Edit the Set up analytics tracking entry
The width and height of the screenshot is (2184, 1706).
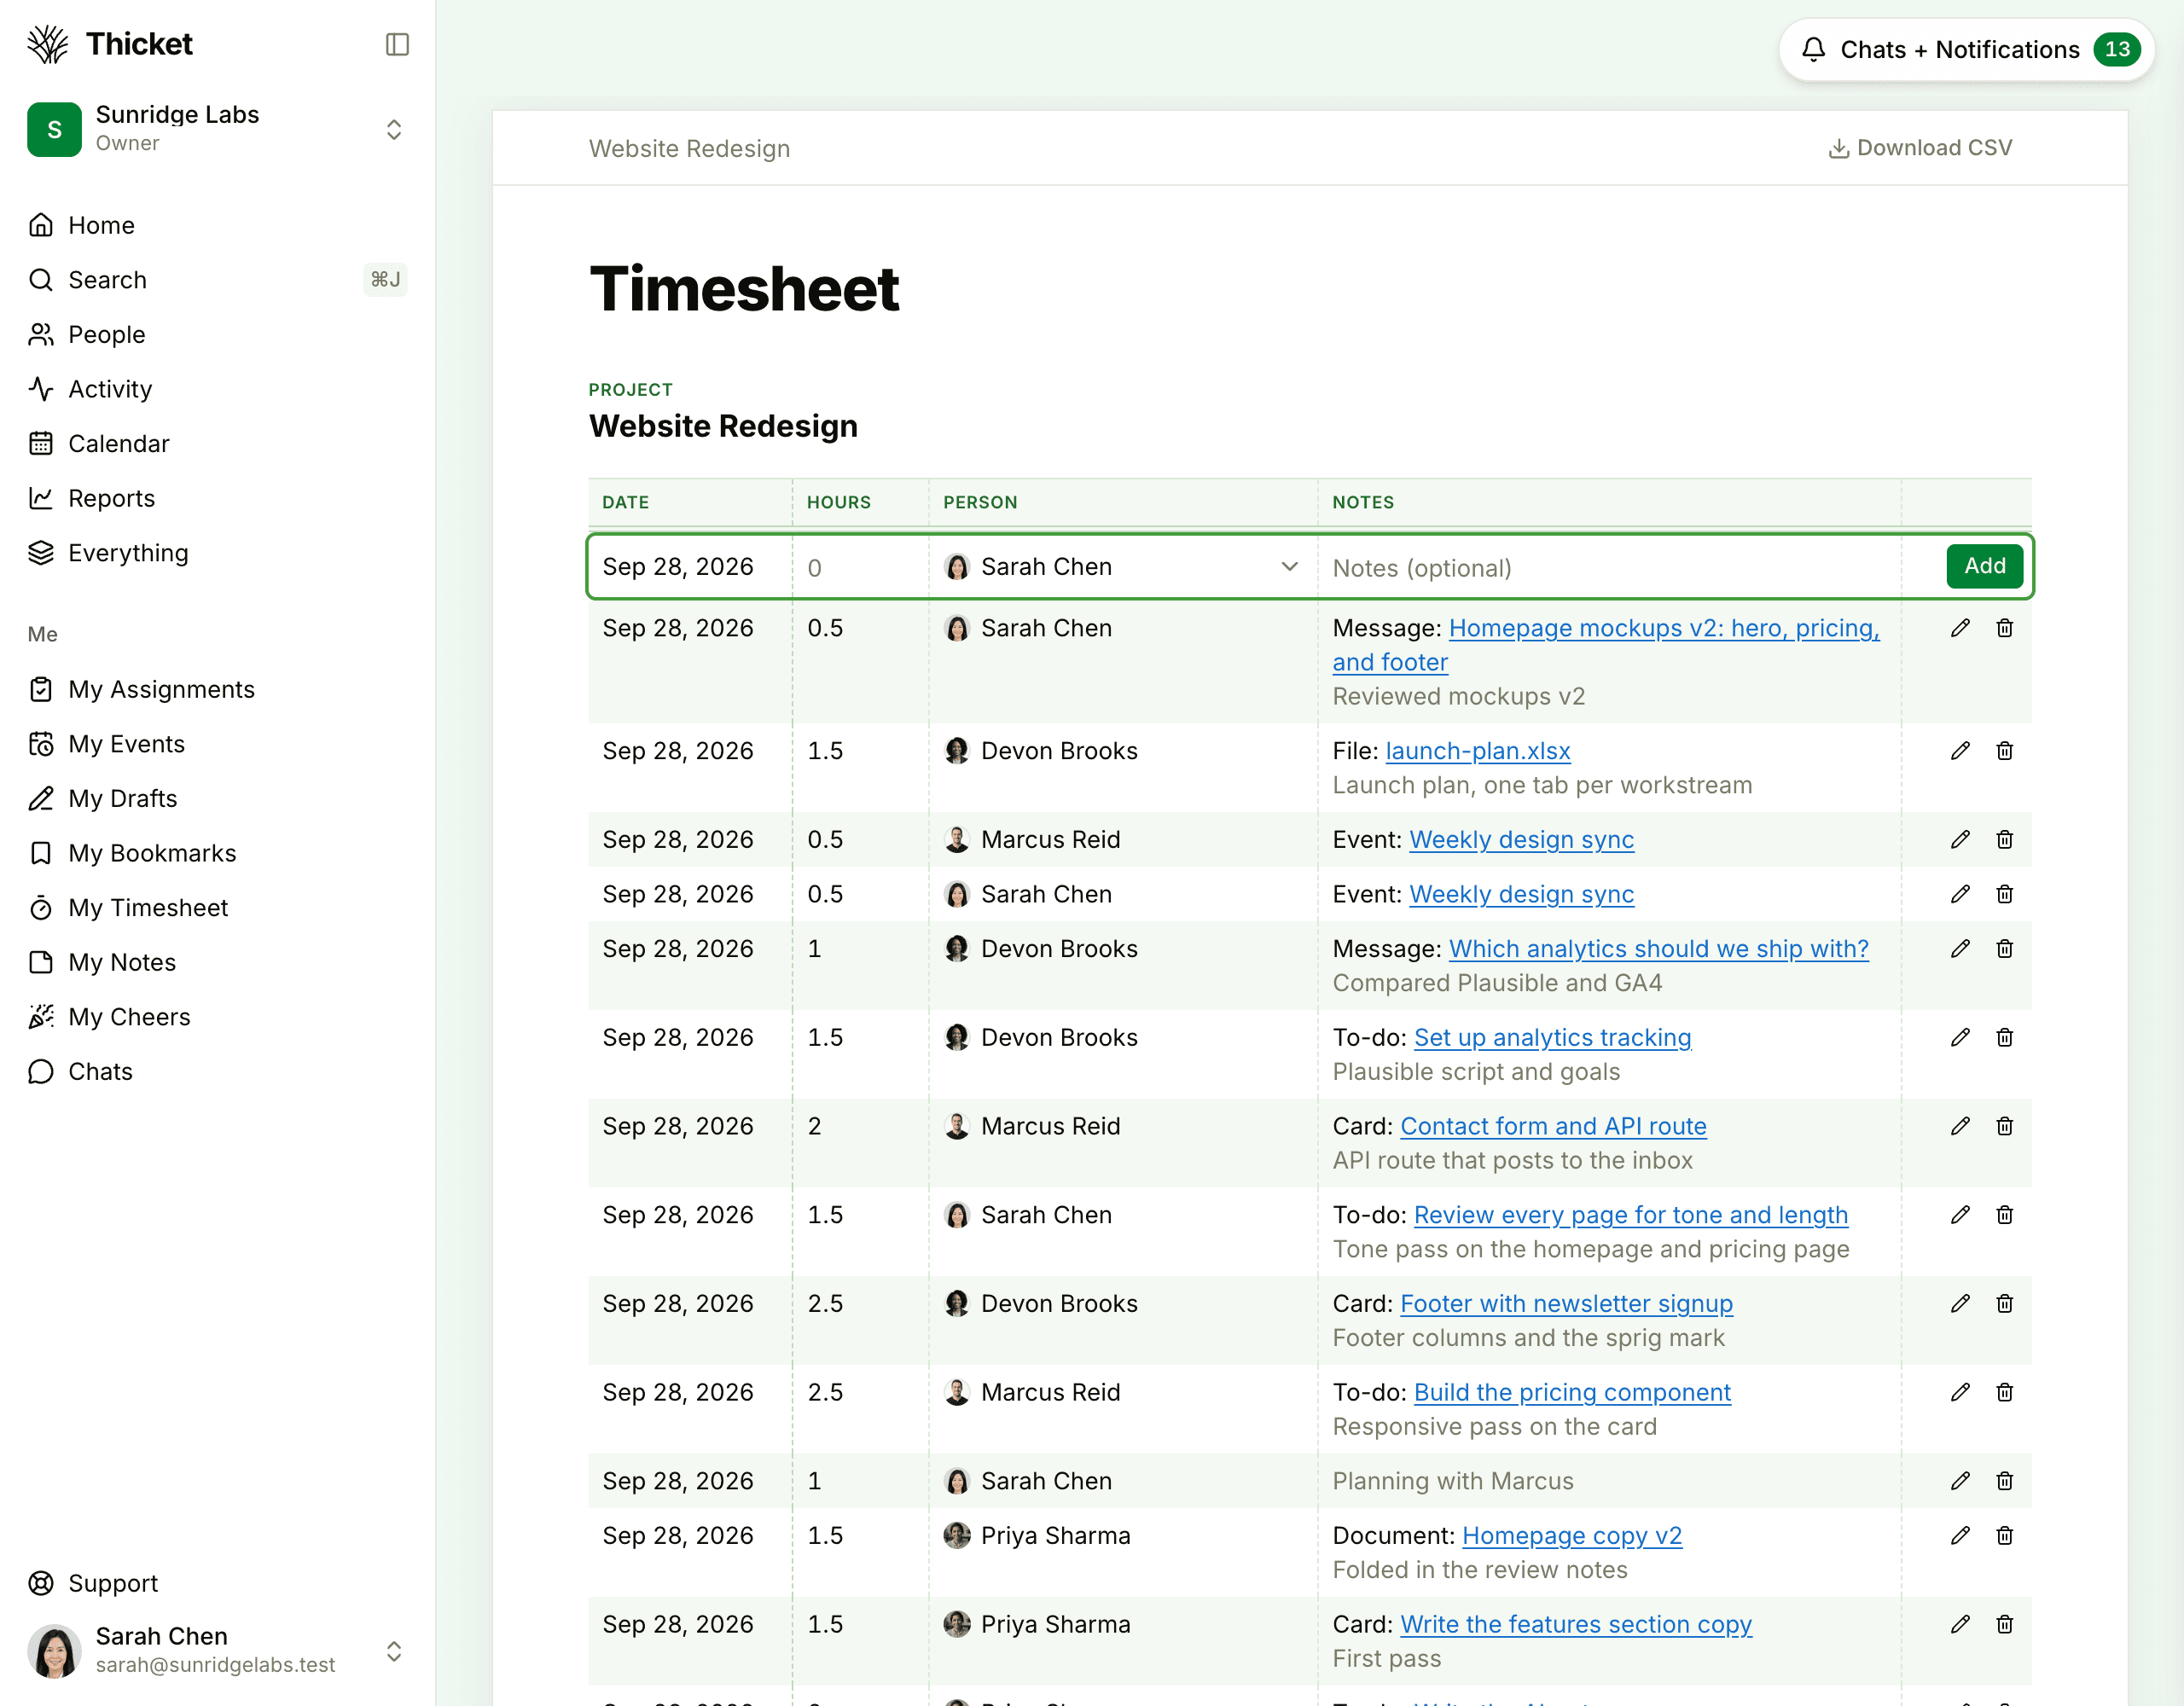[1960, 1038]
